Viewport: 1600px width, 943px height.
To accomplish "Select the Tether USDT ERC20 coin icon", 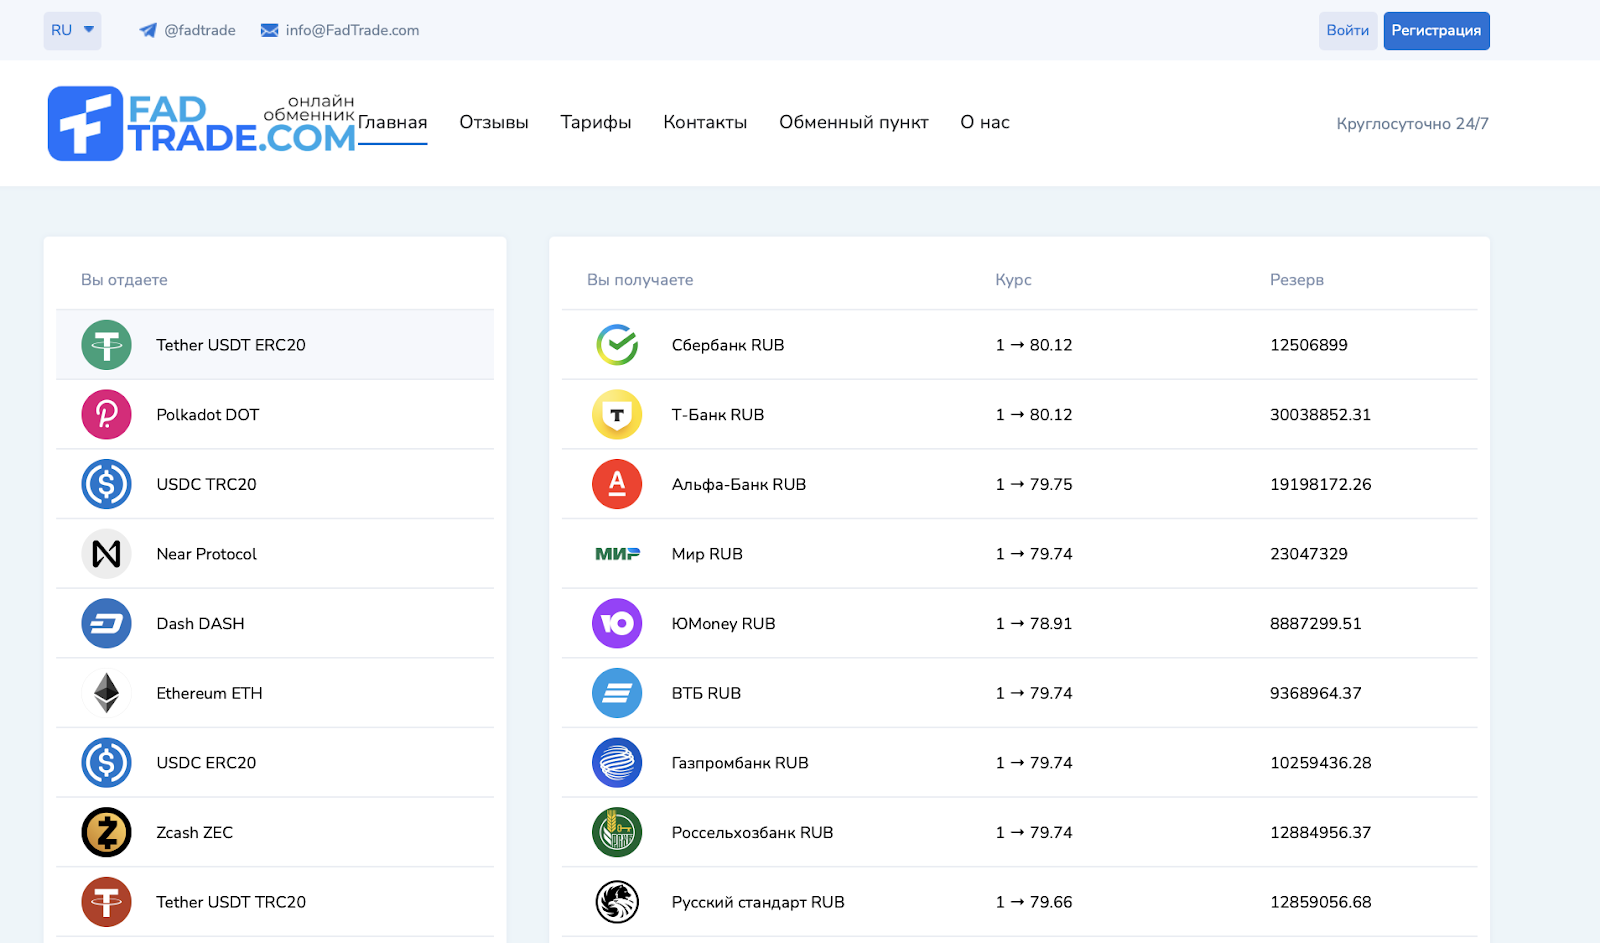I will (x=106, y=344).
